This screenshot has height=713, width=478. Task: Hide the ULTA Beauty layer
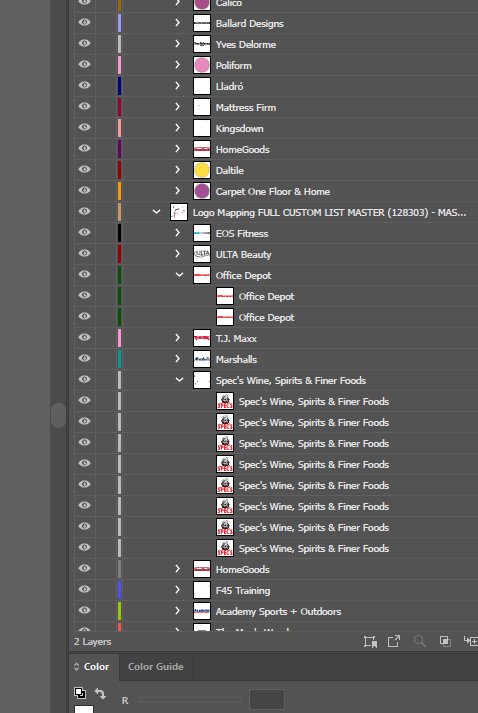(85, 253)
